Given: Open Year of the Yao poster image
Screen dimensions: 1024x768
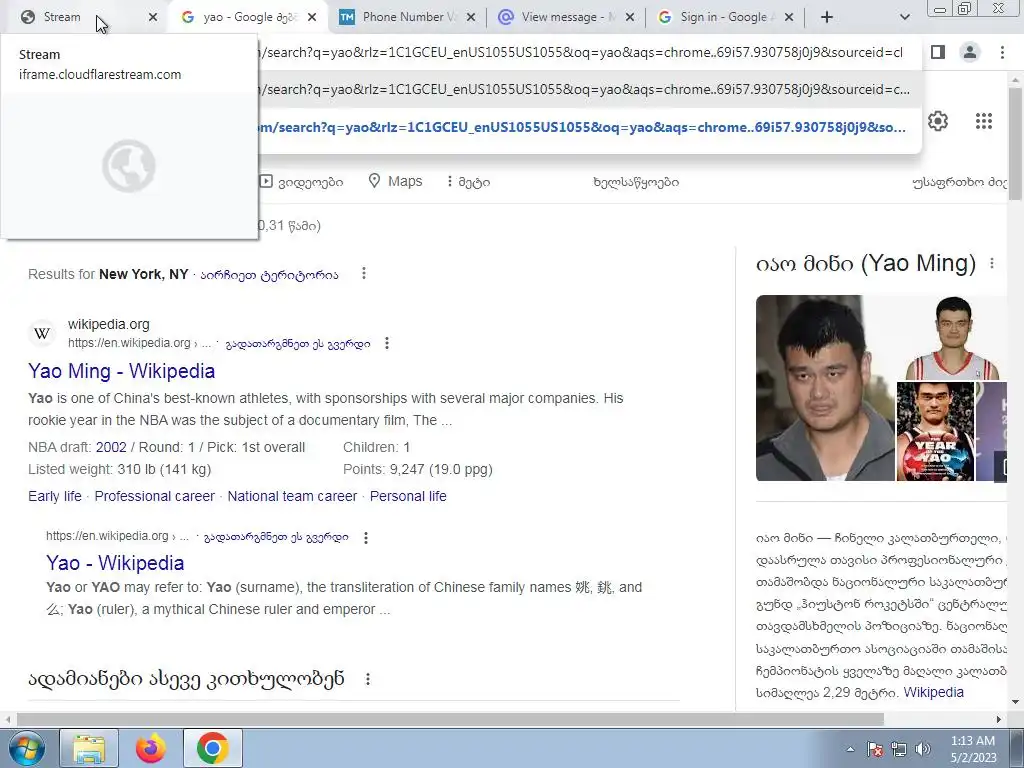Looking at the screenshot, I should [x=935, y=432].
